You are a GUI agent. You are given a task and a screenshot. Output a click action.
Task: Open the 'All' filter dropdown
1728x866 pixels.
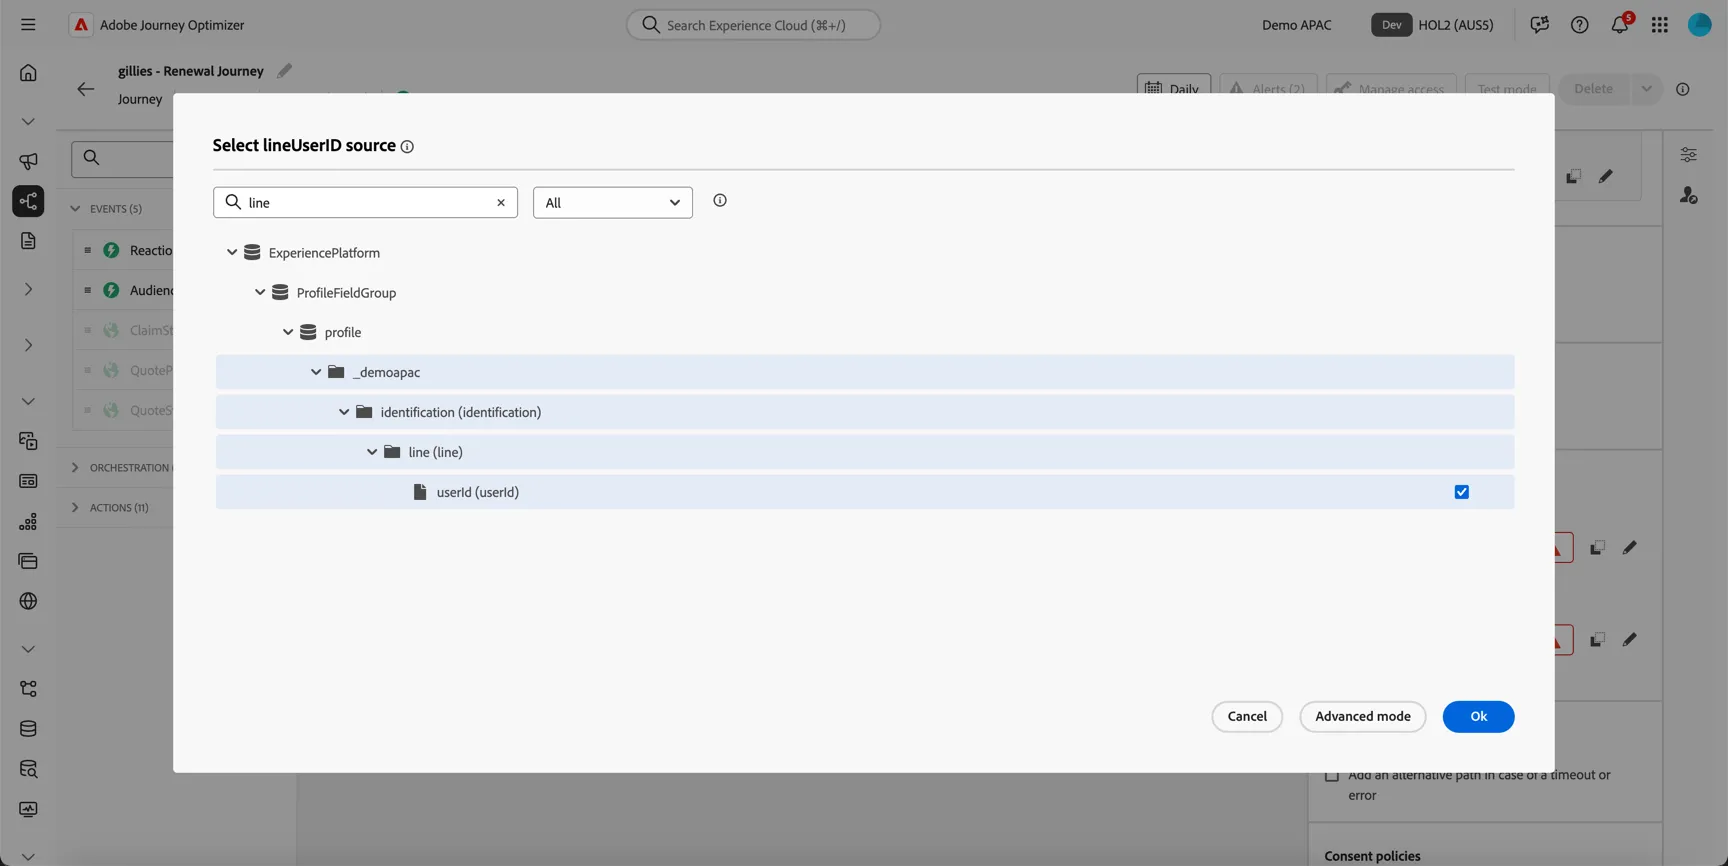coord(613,203)
